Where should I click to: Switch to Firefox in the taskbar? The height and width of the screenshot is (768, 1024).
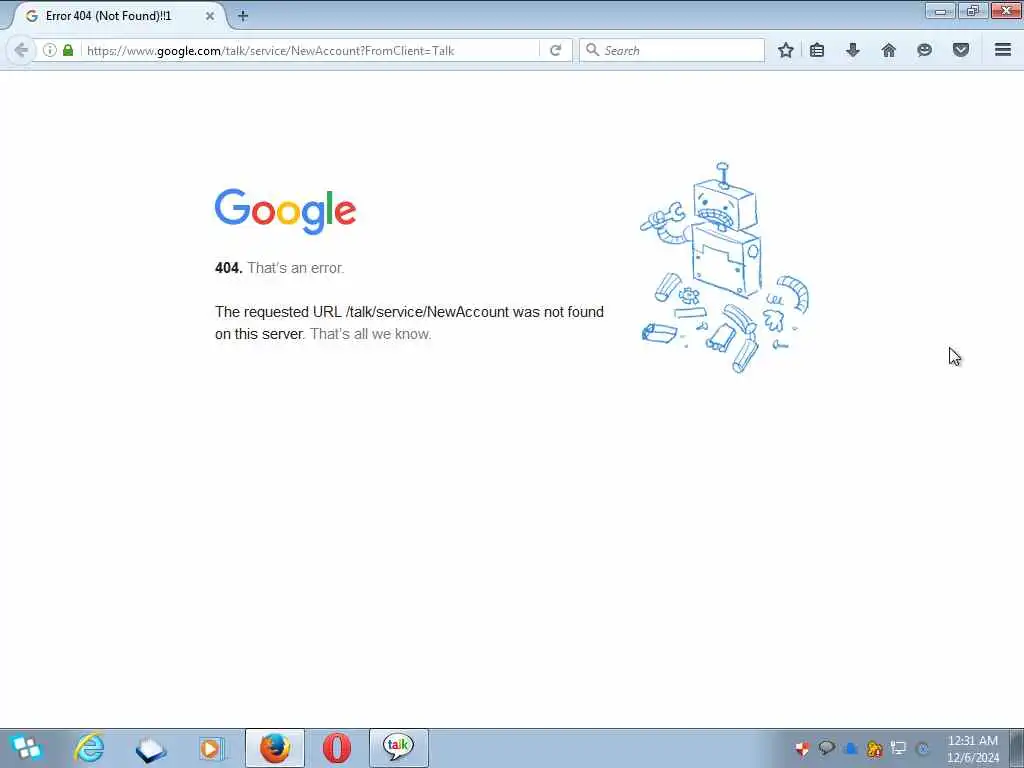(x=275, y=748)
